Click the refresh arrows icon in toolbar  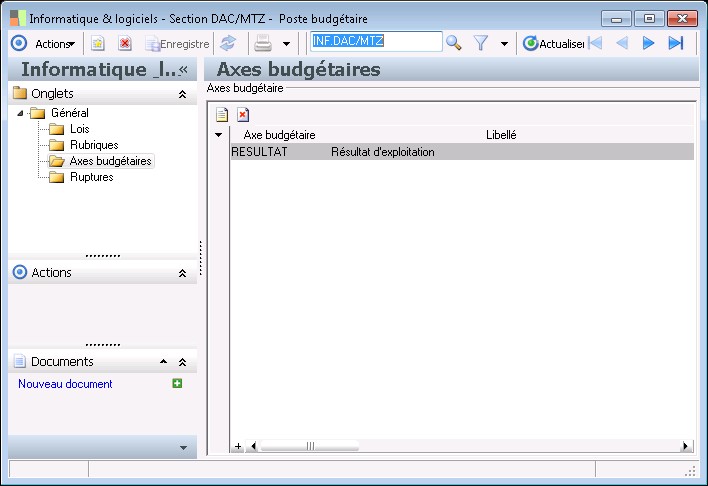tap(228, 43)
